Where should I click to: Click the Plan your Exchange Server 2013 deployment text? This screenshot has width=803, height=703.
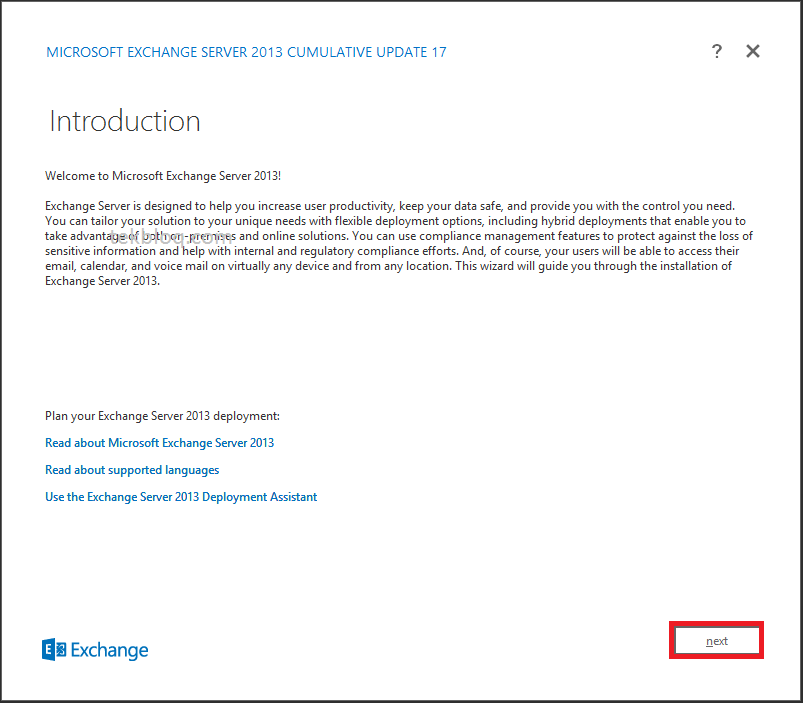tap(162, 416)
